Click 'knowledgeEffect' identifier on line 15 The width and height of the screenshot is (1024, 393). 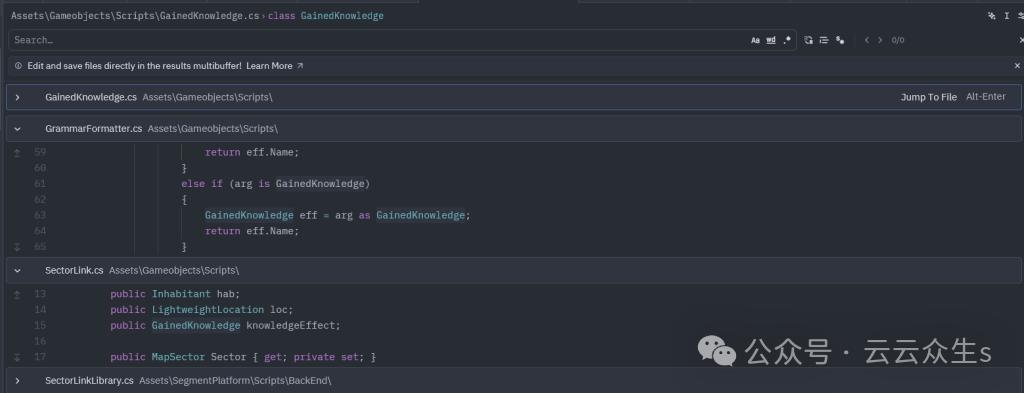click(291, 325)
